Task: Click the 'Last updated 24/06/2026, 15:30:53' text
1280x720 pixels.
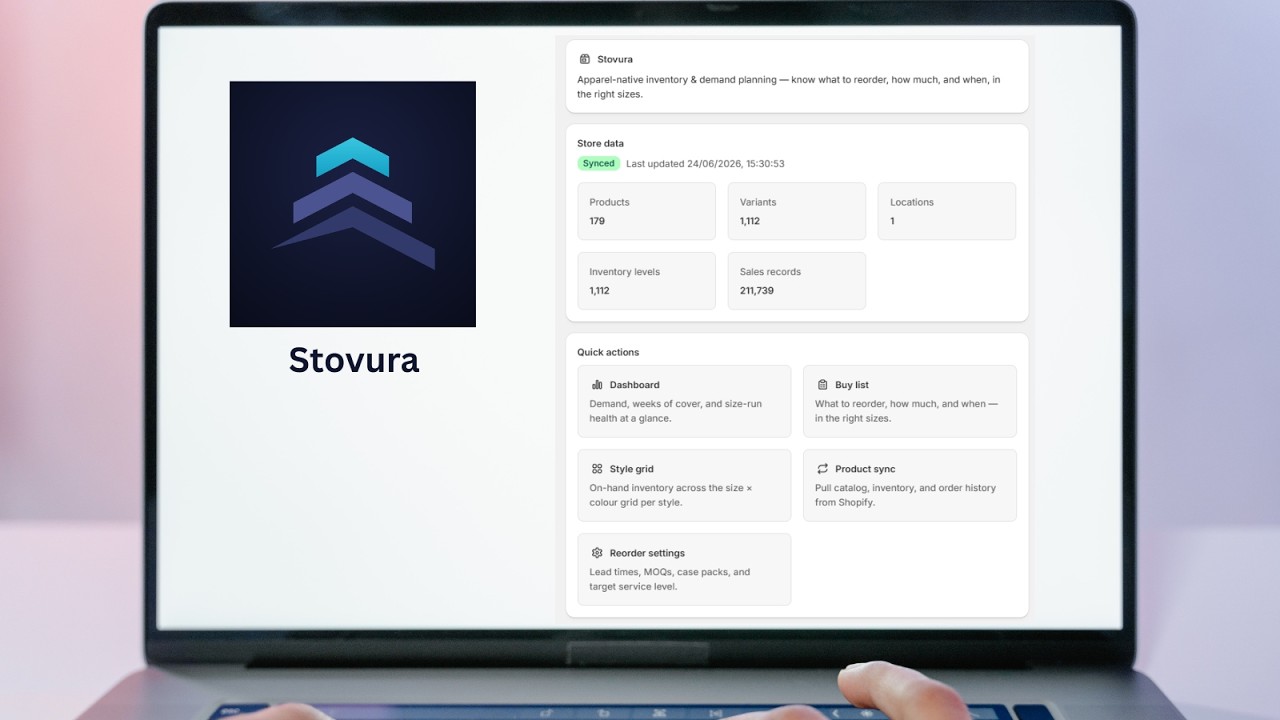Action: [x=705, y=163]
